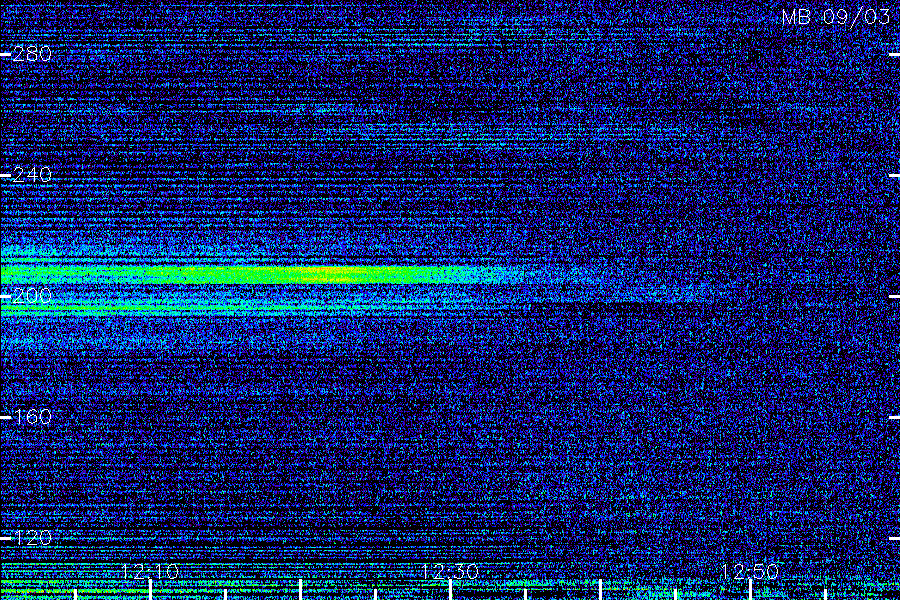Click the 12:30 time axis label
The width and height of the screenshot is (900, 600).
[450, 571]
